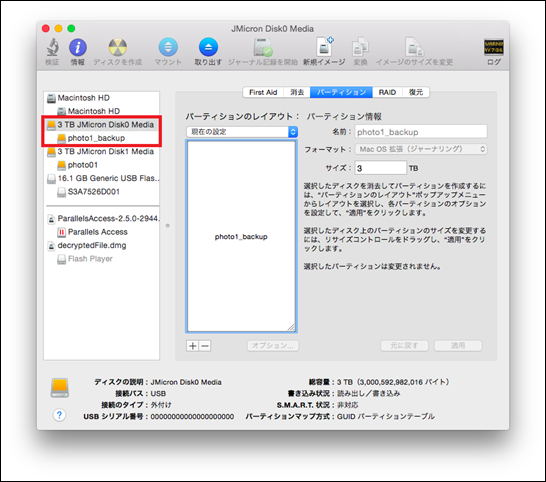Click the USB serial number 000000000000000000
Screen dimensions: 546x482
[x=192, y=417]
